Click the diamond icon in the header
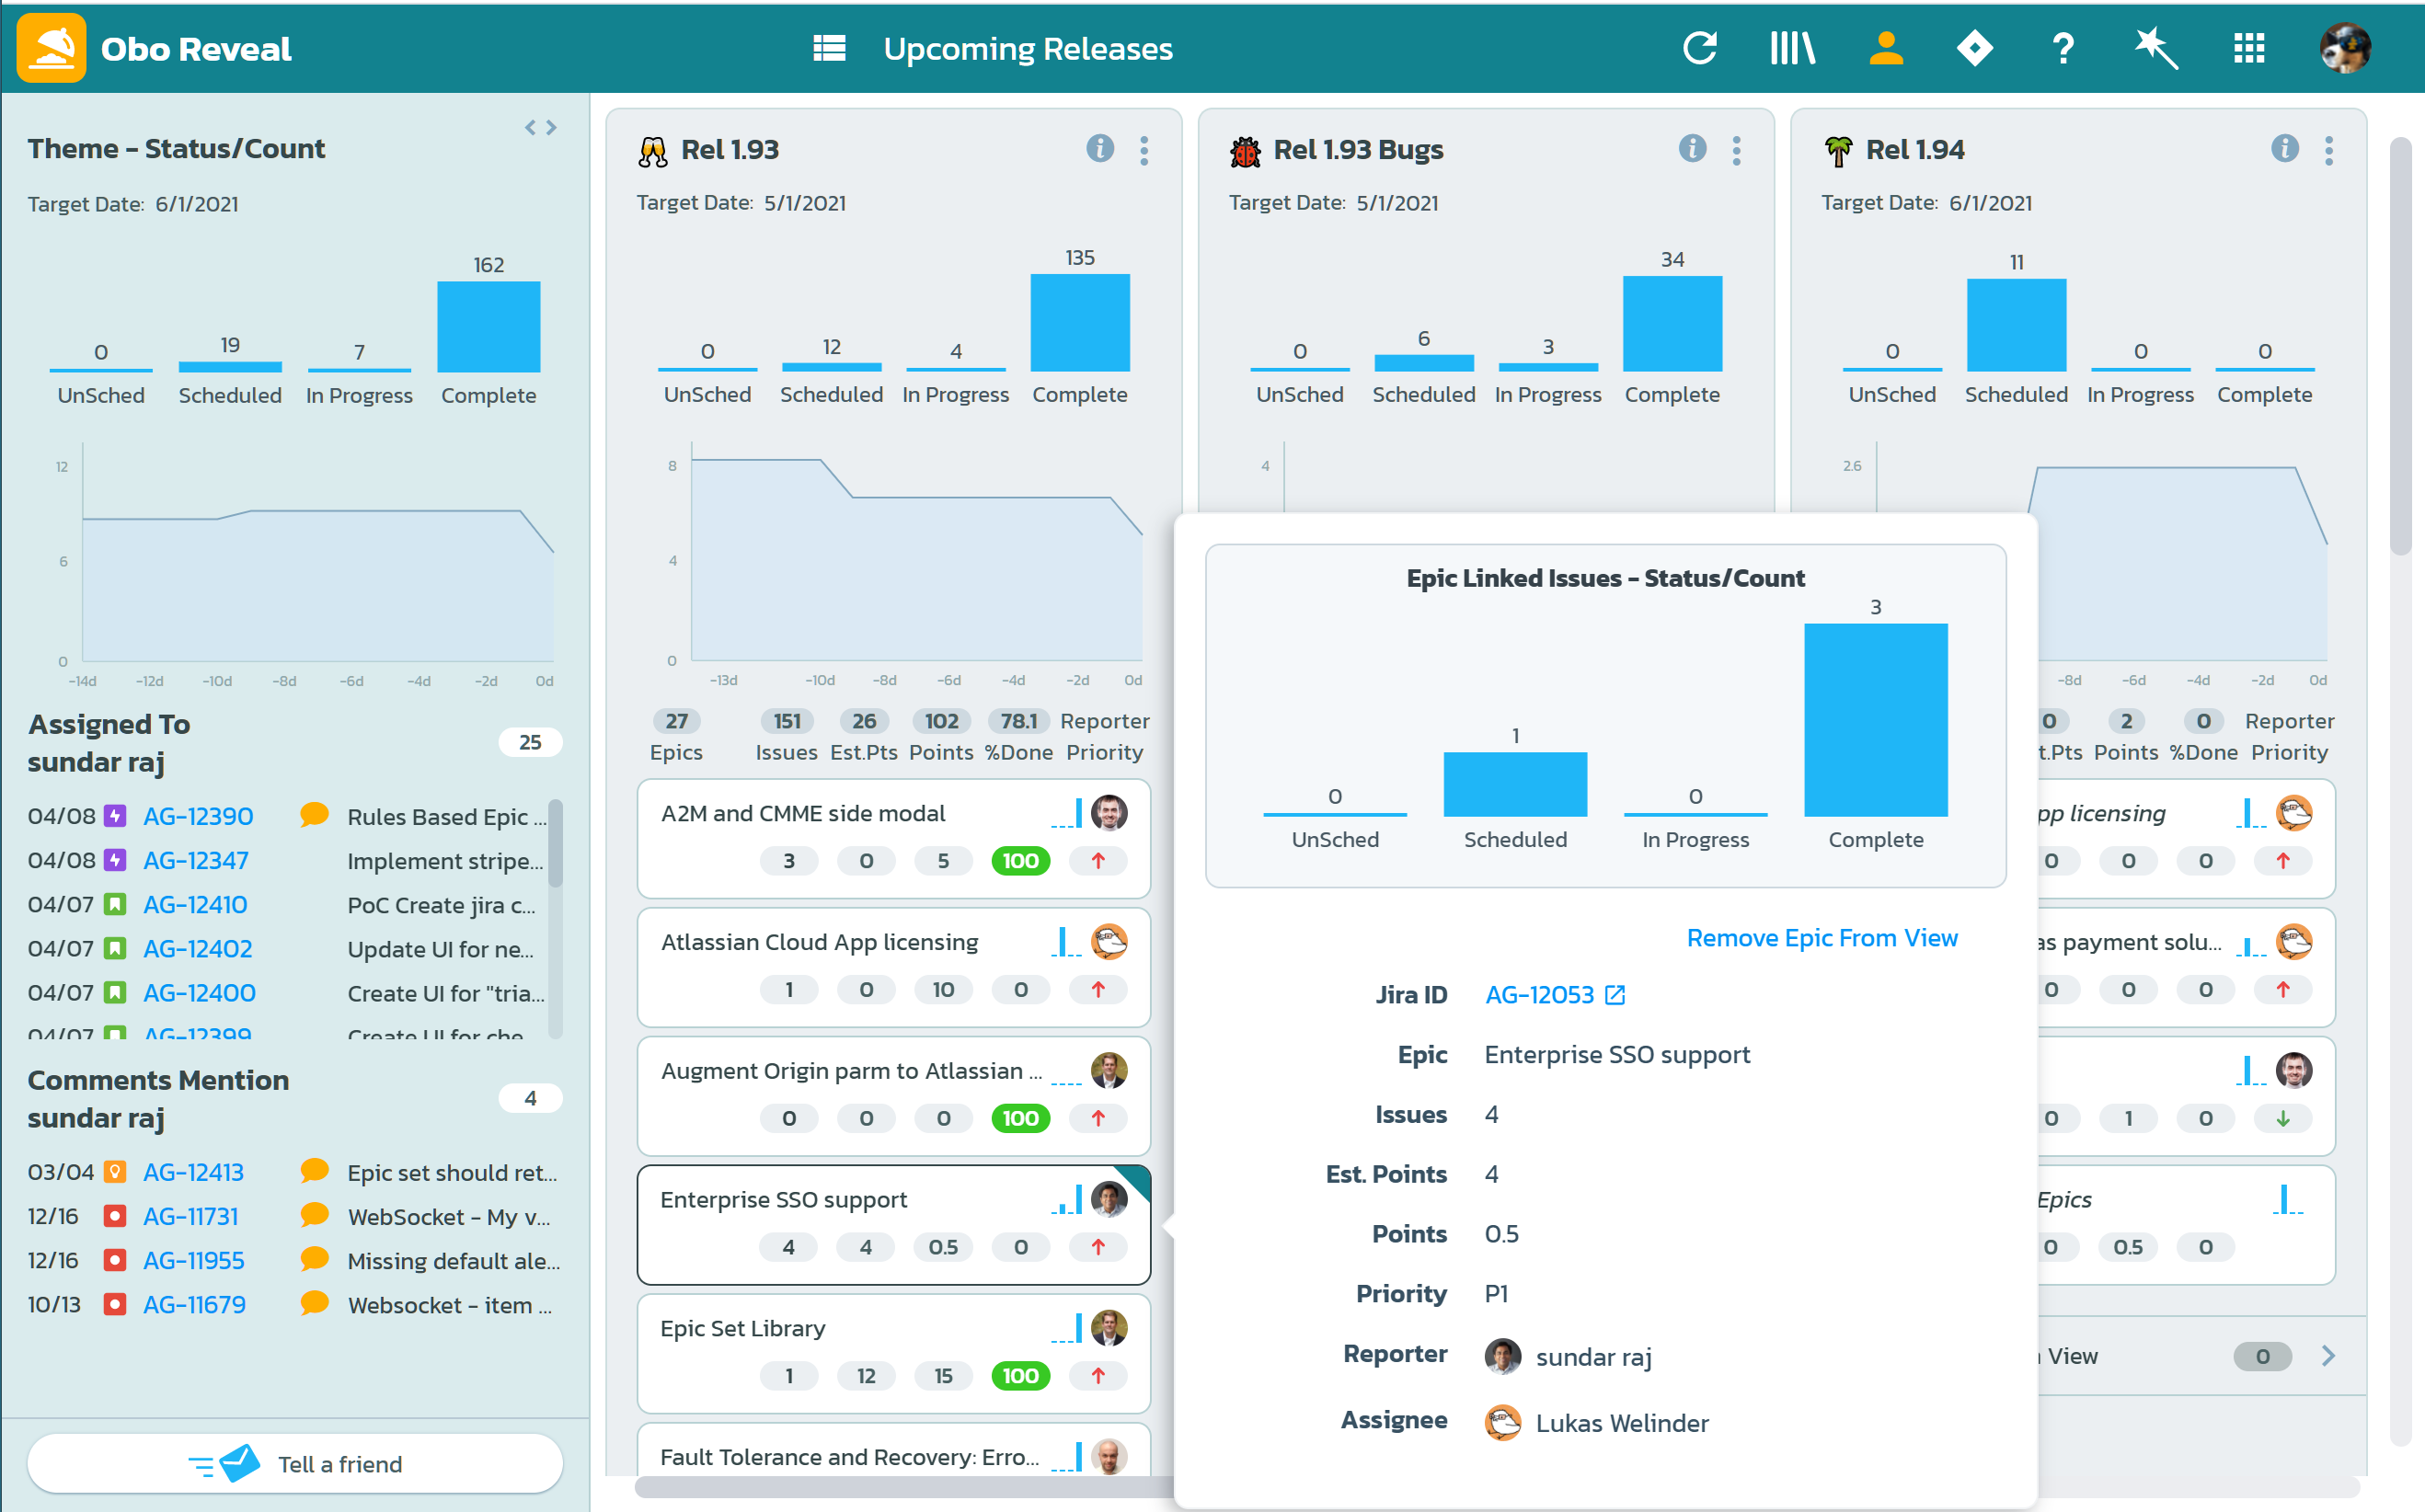Screen dimensions: 2425x1512 coord(1974,48)
